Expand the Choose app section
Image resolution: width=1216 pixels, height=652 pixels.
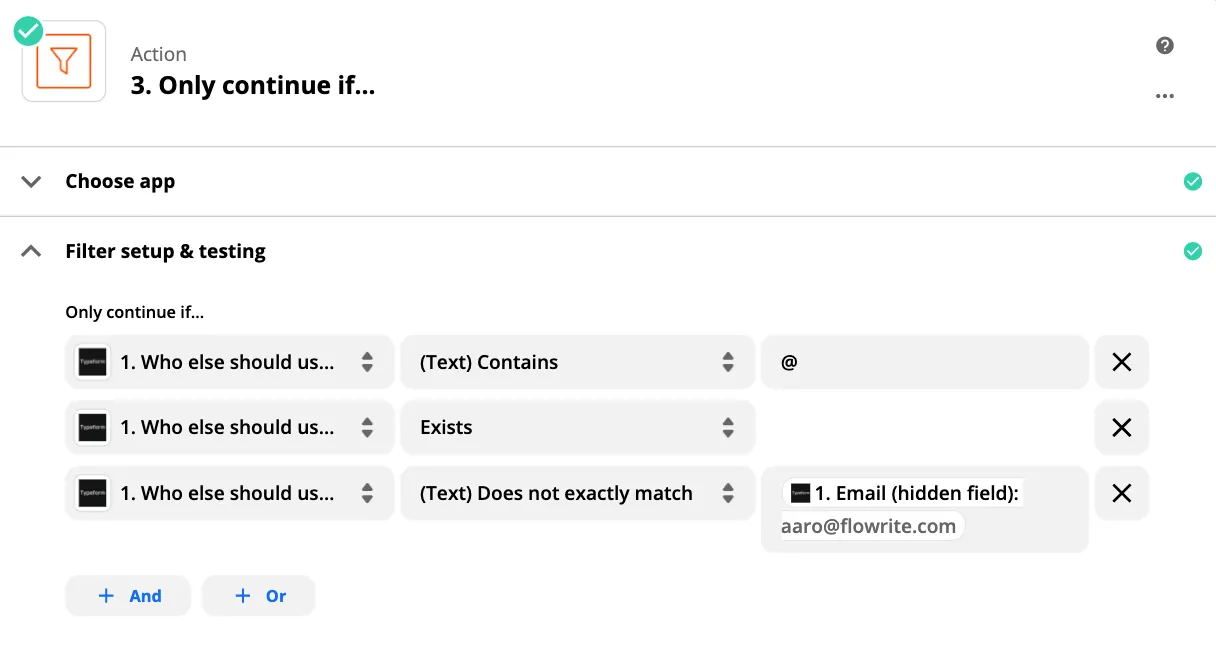(30, 181)
